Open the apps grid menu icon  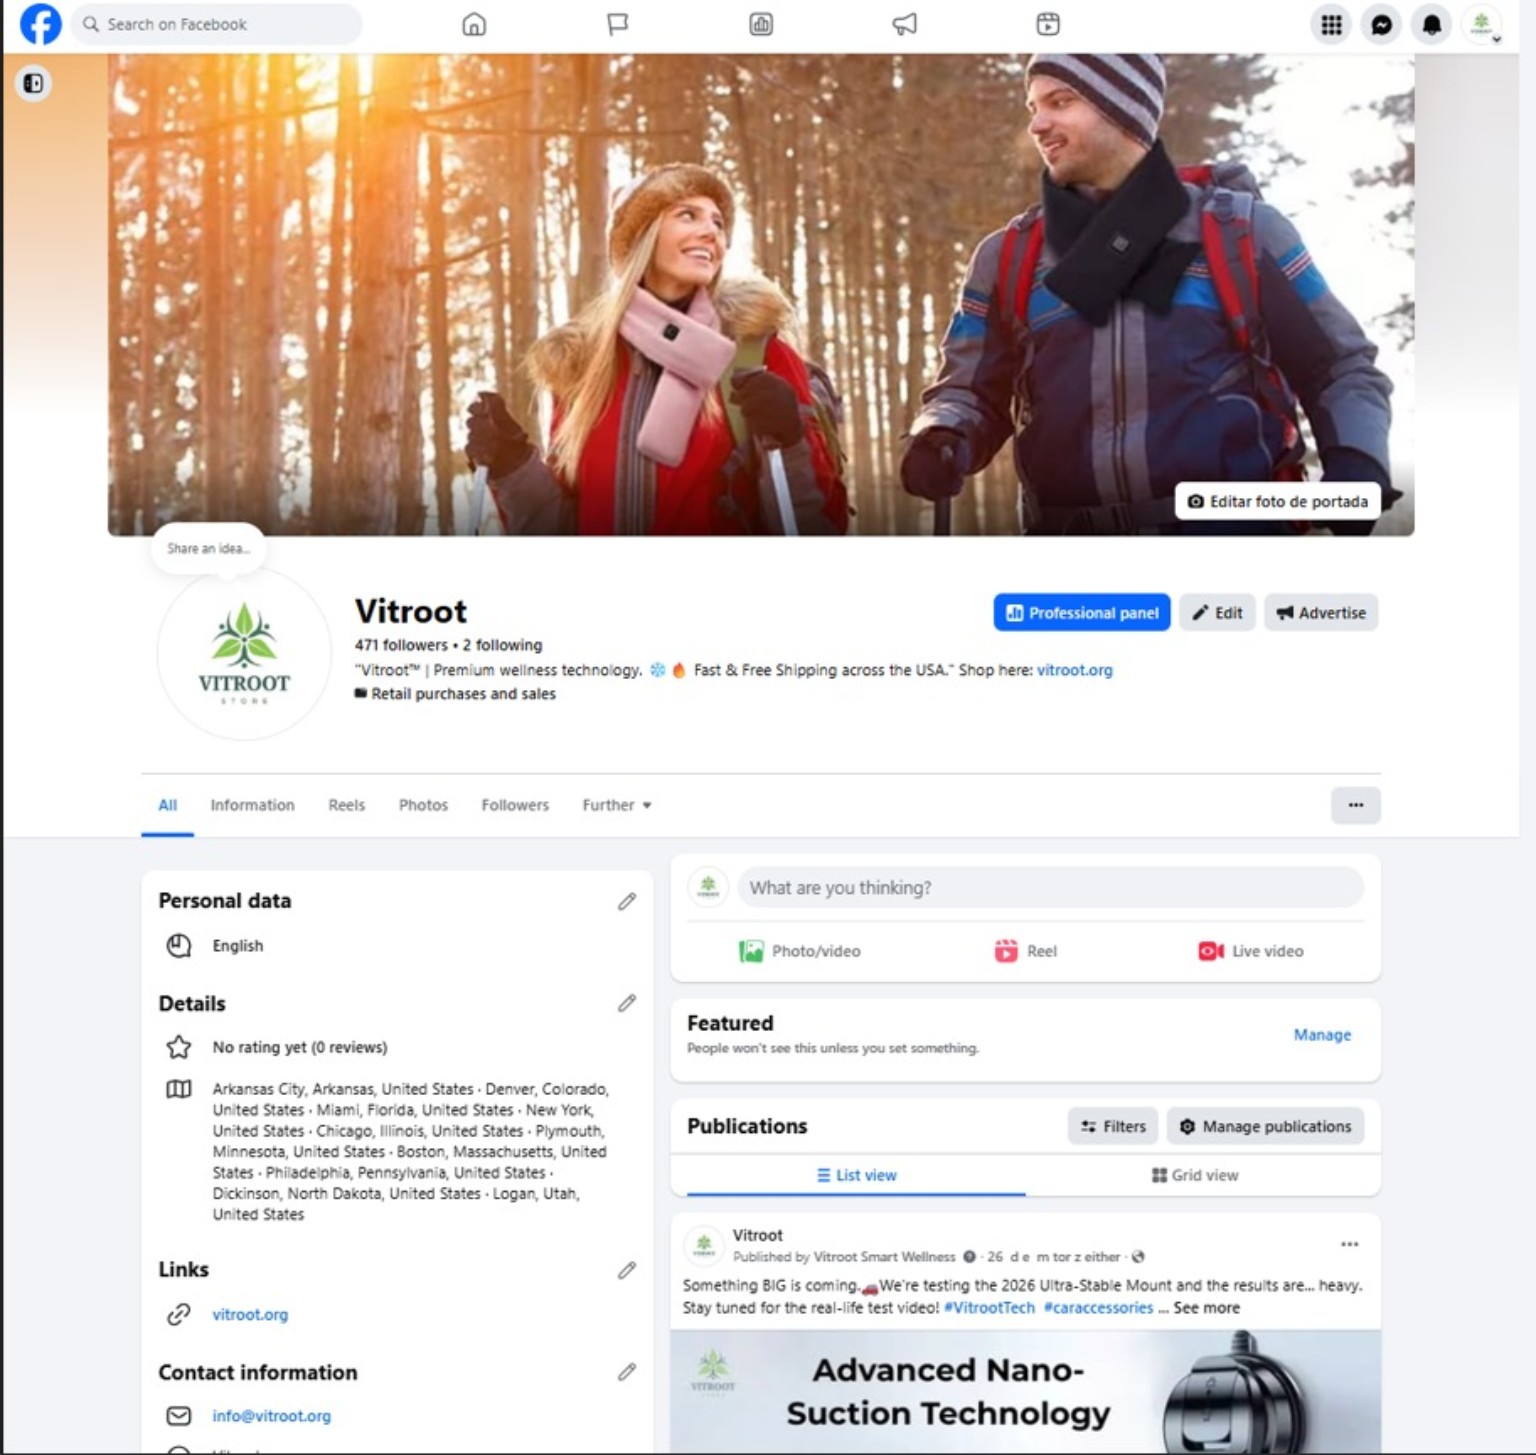pos(1331,25)
